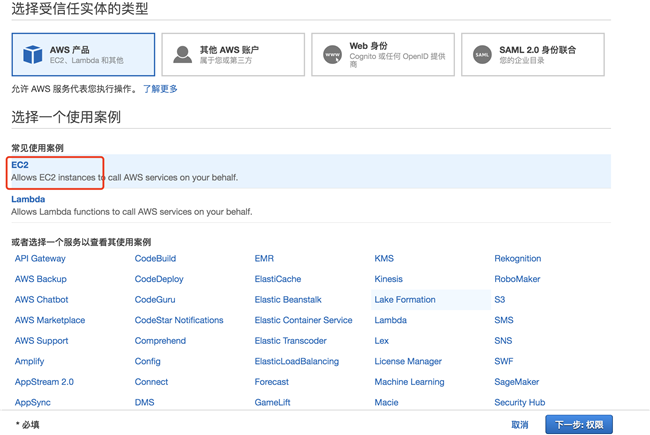Viewport: 650px width, 435px height.
Task: Choose API Gateway service
Action: click(40, 258)
